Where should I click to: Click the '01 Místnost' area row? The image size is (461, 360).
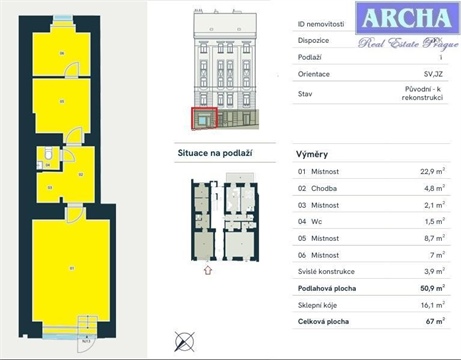click(x=371, y=171)
